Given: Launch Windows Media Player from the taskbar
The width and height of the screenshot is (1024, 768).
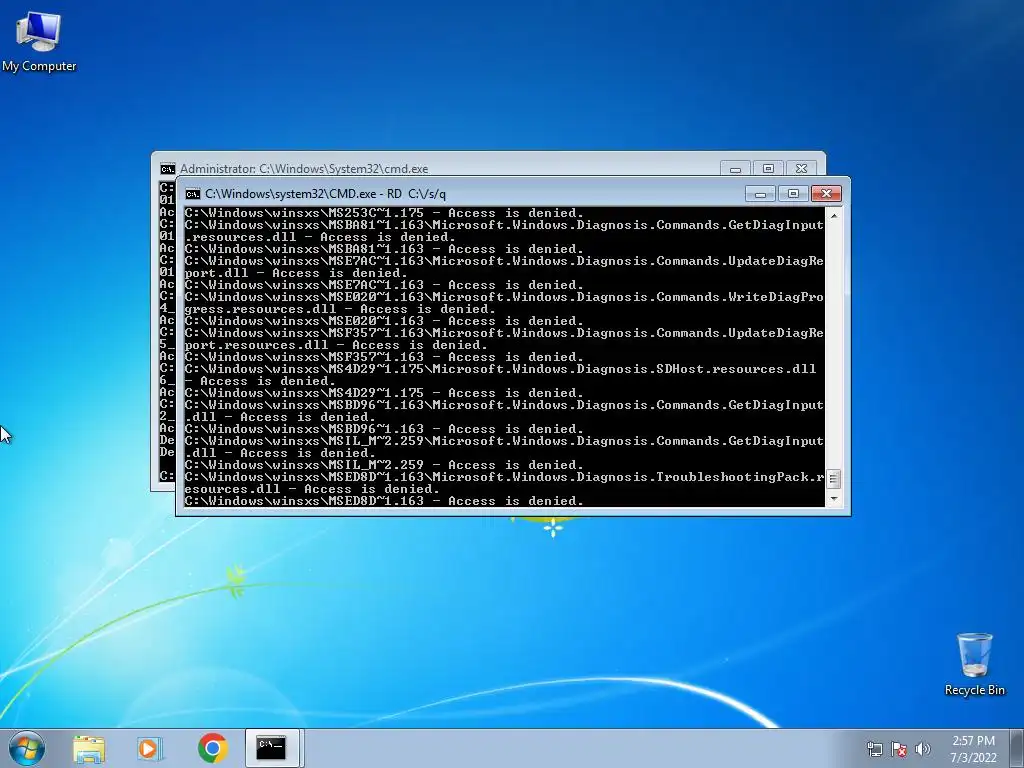Looking at the screenshot, I should tap(150, 748).
